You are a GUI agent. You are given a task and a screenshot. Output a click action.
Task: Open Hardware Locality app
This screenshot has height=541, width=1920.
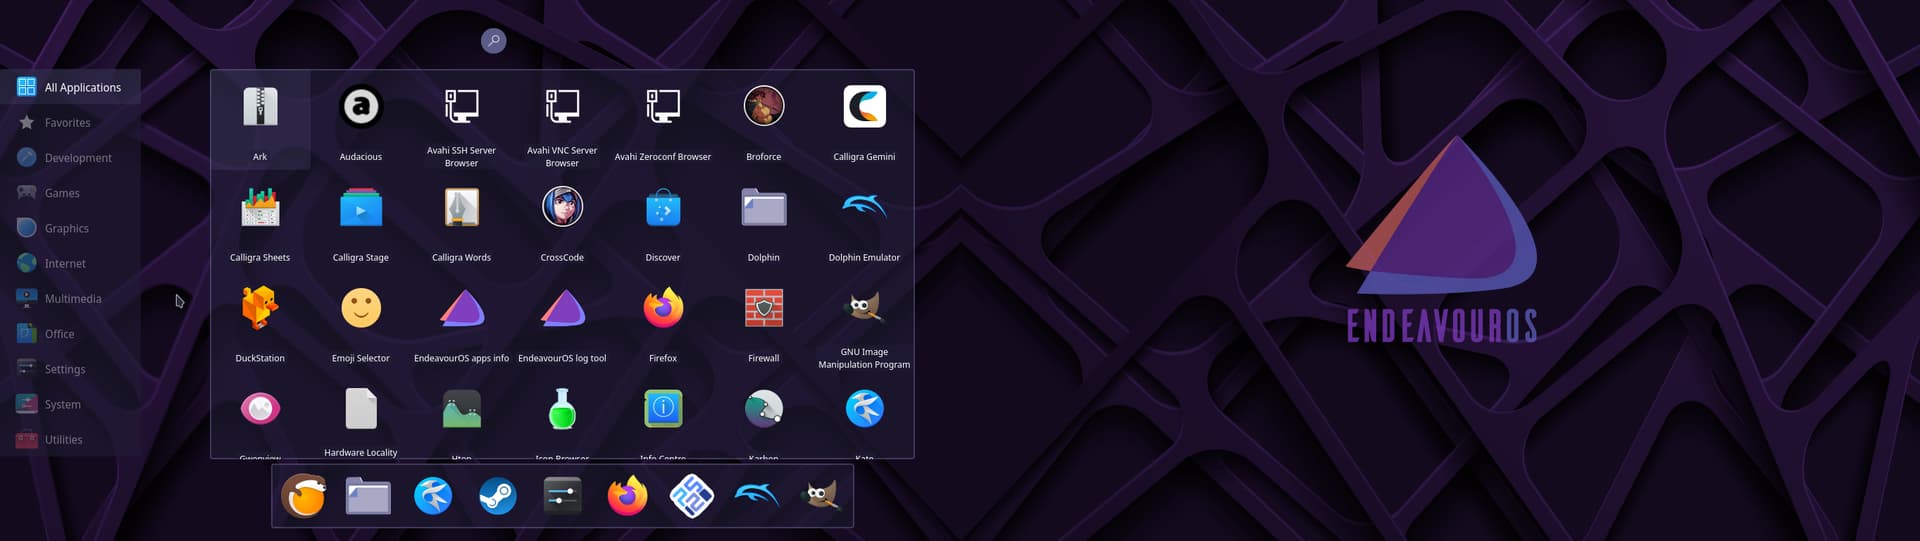[x=361, y=420]
